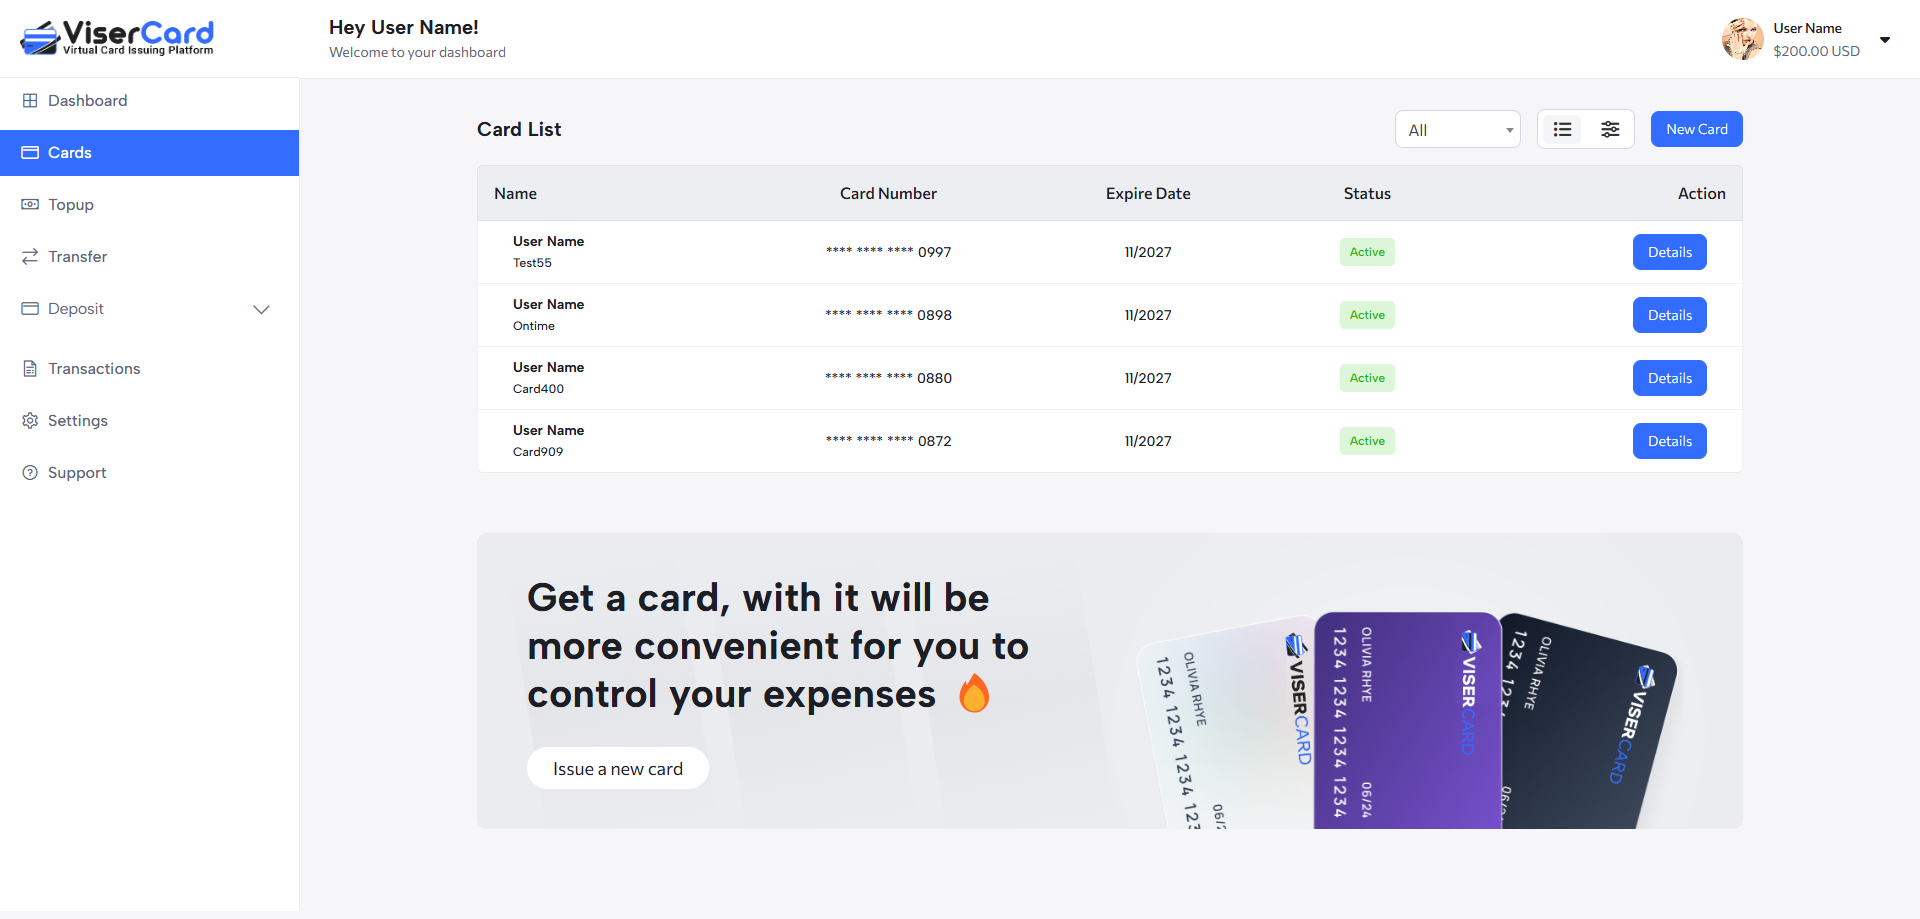Open the Cards menu item
Viewport: 1920px width, 919px height.
(x=70, y=153)
